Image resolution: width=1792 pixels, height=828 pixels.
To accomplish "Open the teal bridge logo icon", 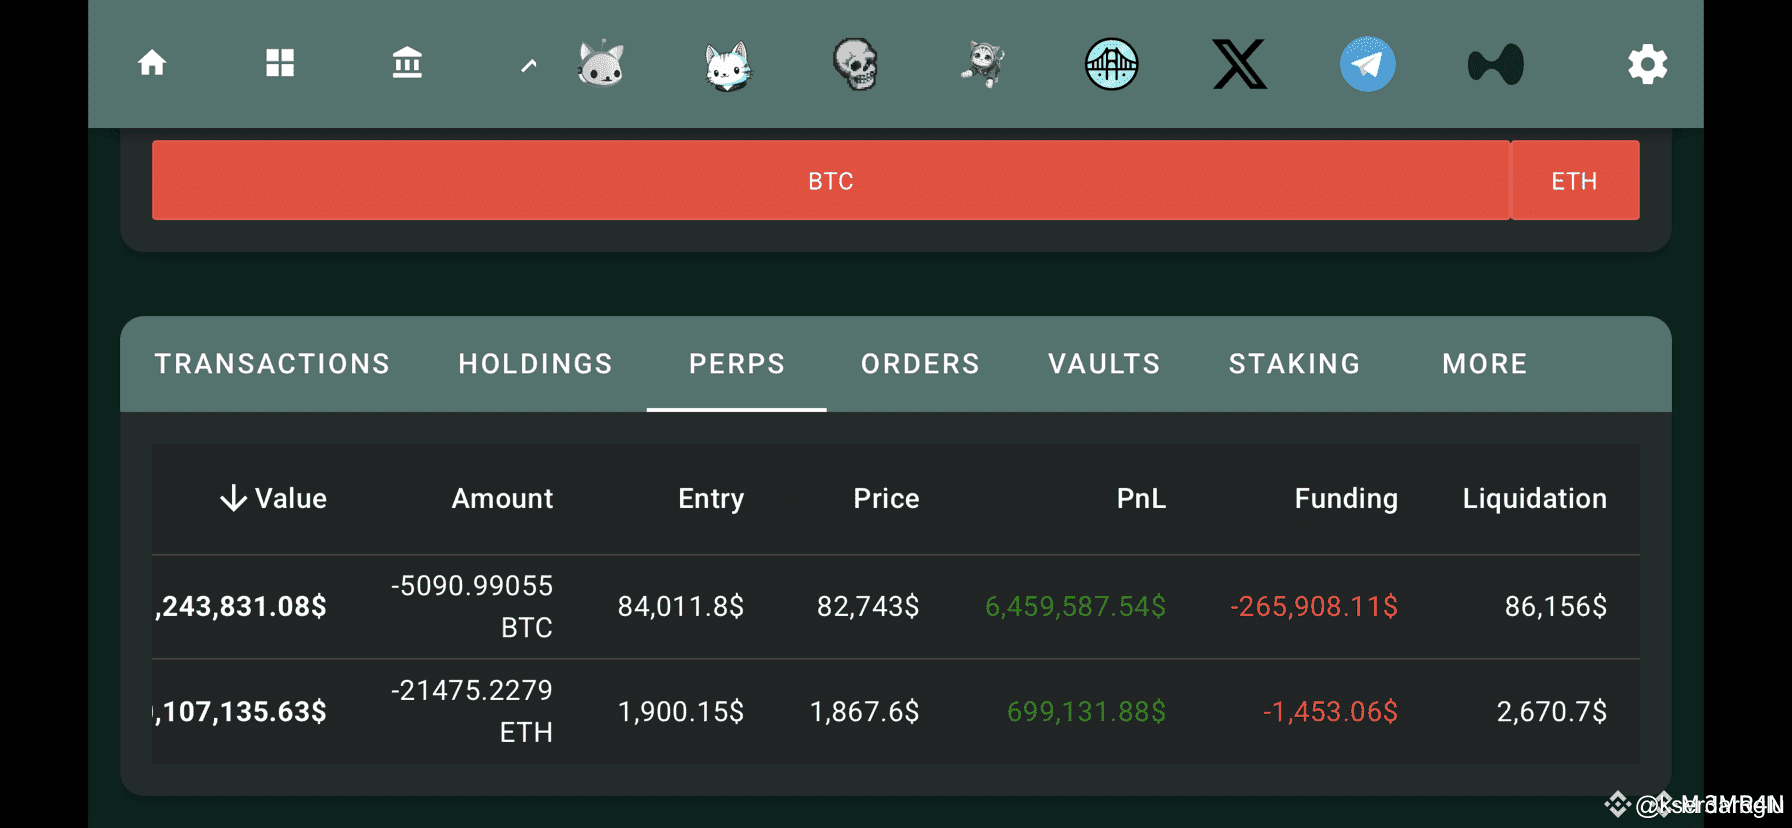I will click(x=1112, y=64).
